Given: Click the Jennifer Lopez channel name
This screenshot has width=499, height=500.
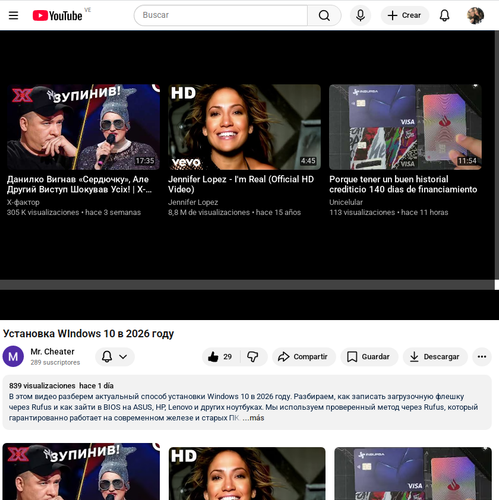Looking at the screenshot, I should tap(193, 202).
